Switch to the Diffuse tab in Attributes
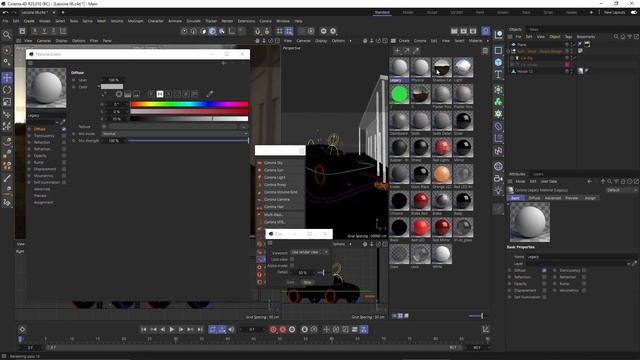Screen dimensions: 640x360 pyautogui.click(x=534, y=198)
